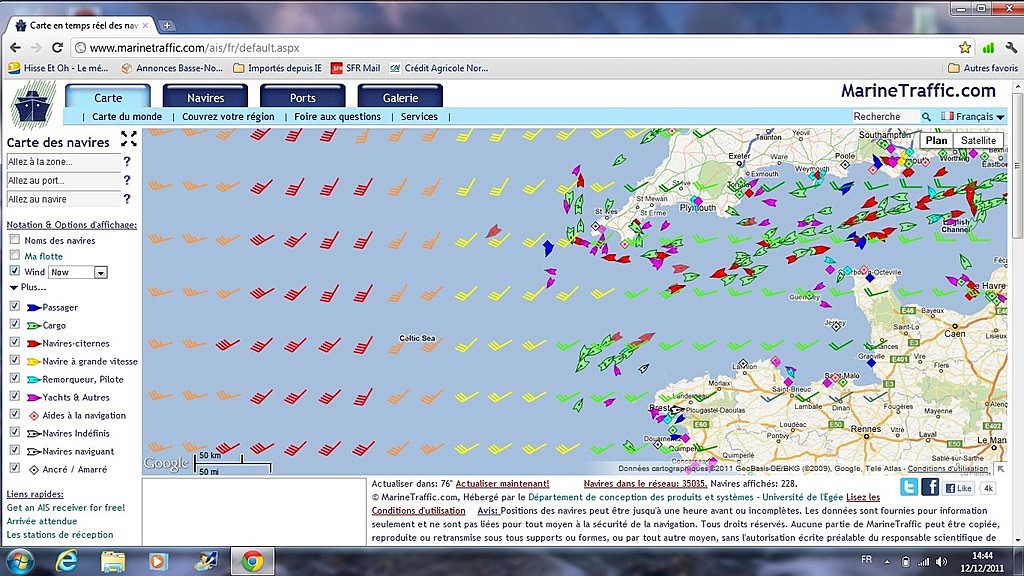Open help for 'Allez au port'
The height and width of the screenshot is (576, 1024).
click(x=127, y=180)
